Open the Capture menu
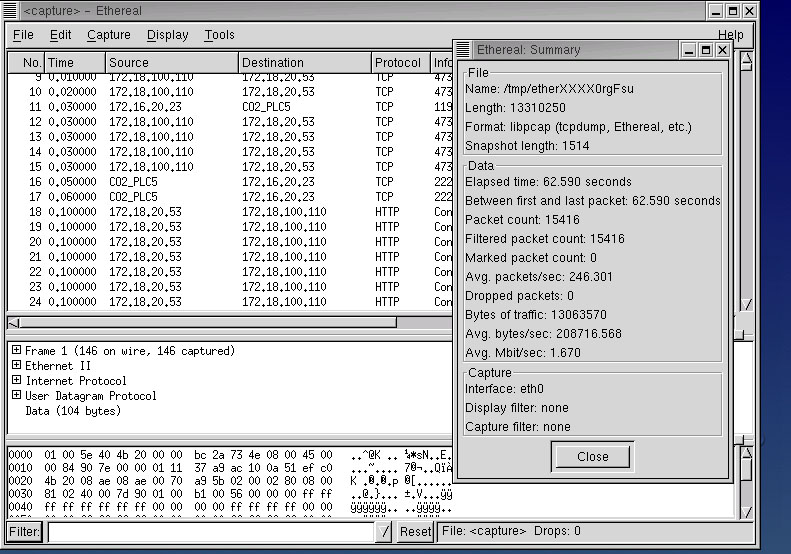 coord(108,35)
